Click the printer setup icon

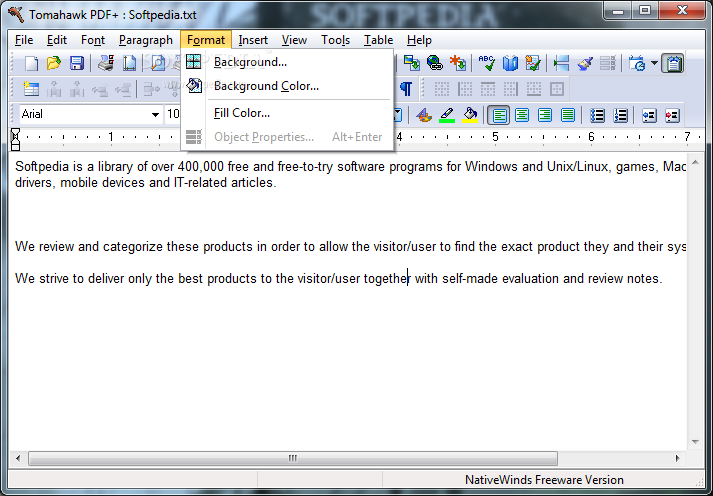click(106, 63)
